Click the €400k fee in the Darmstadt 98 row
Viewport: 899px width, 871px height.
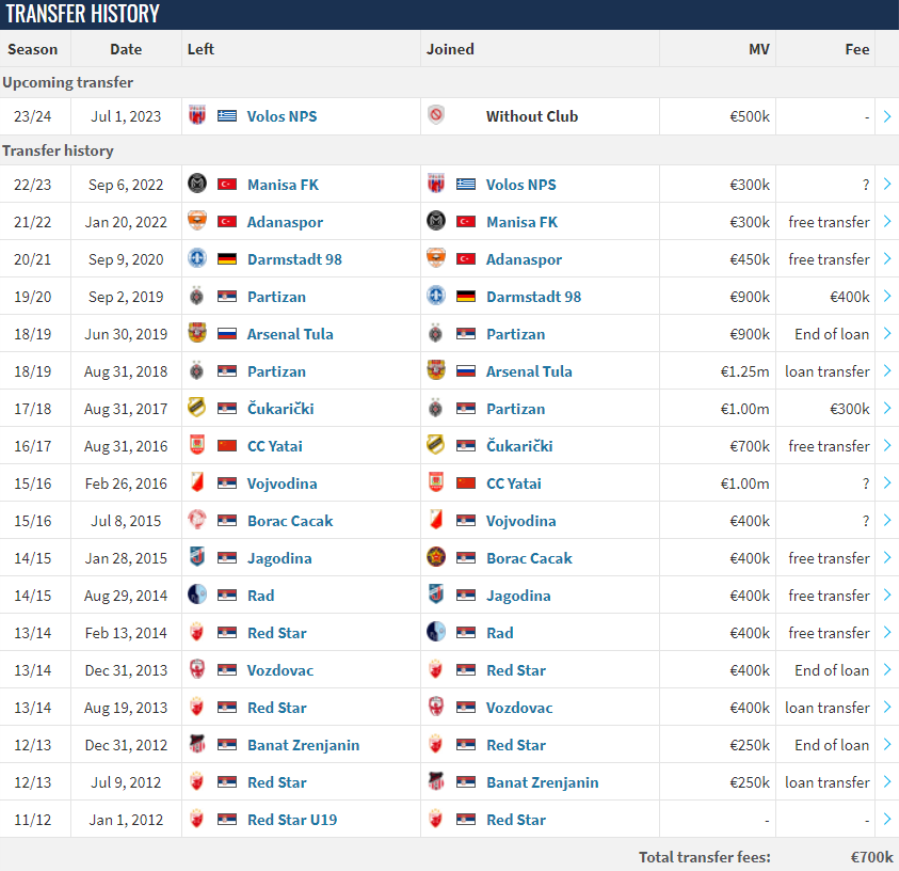click(850, 296)
